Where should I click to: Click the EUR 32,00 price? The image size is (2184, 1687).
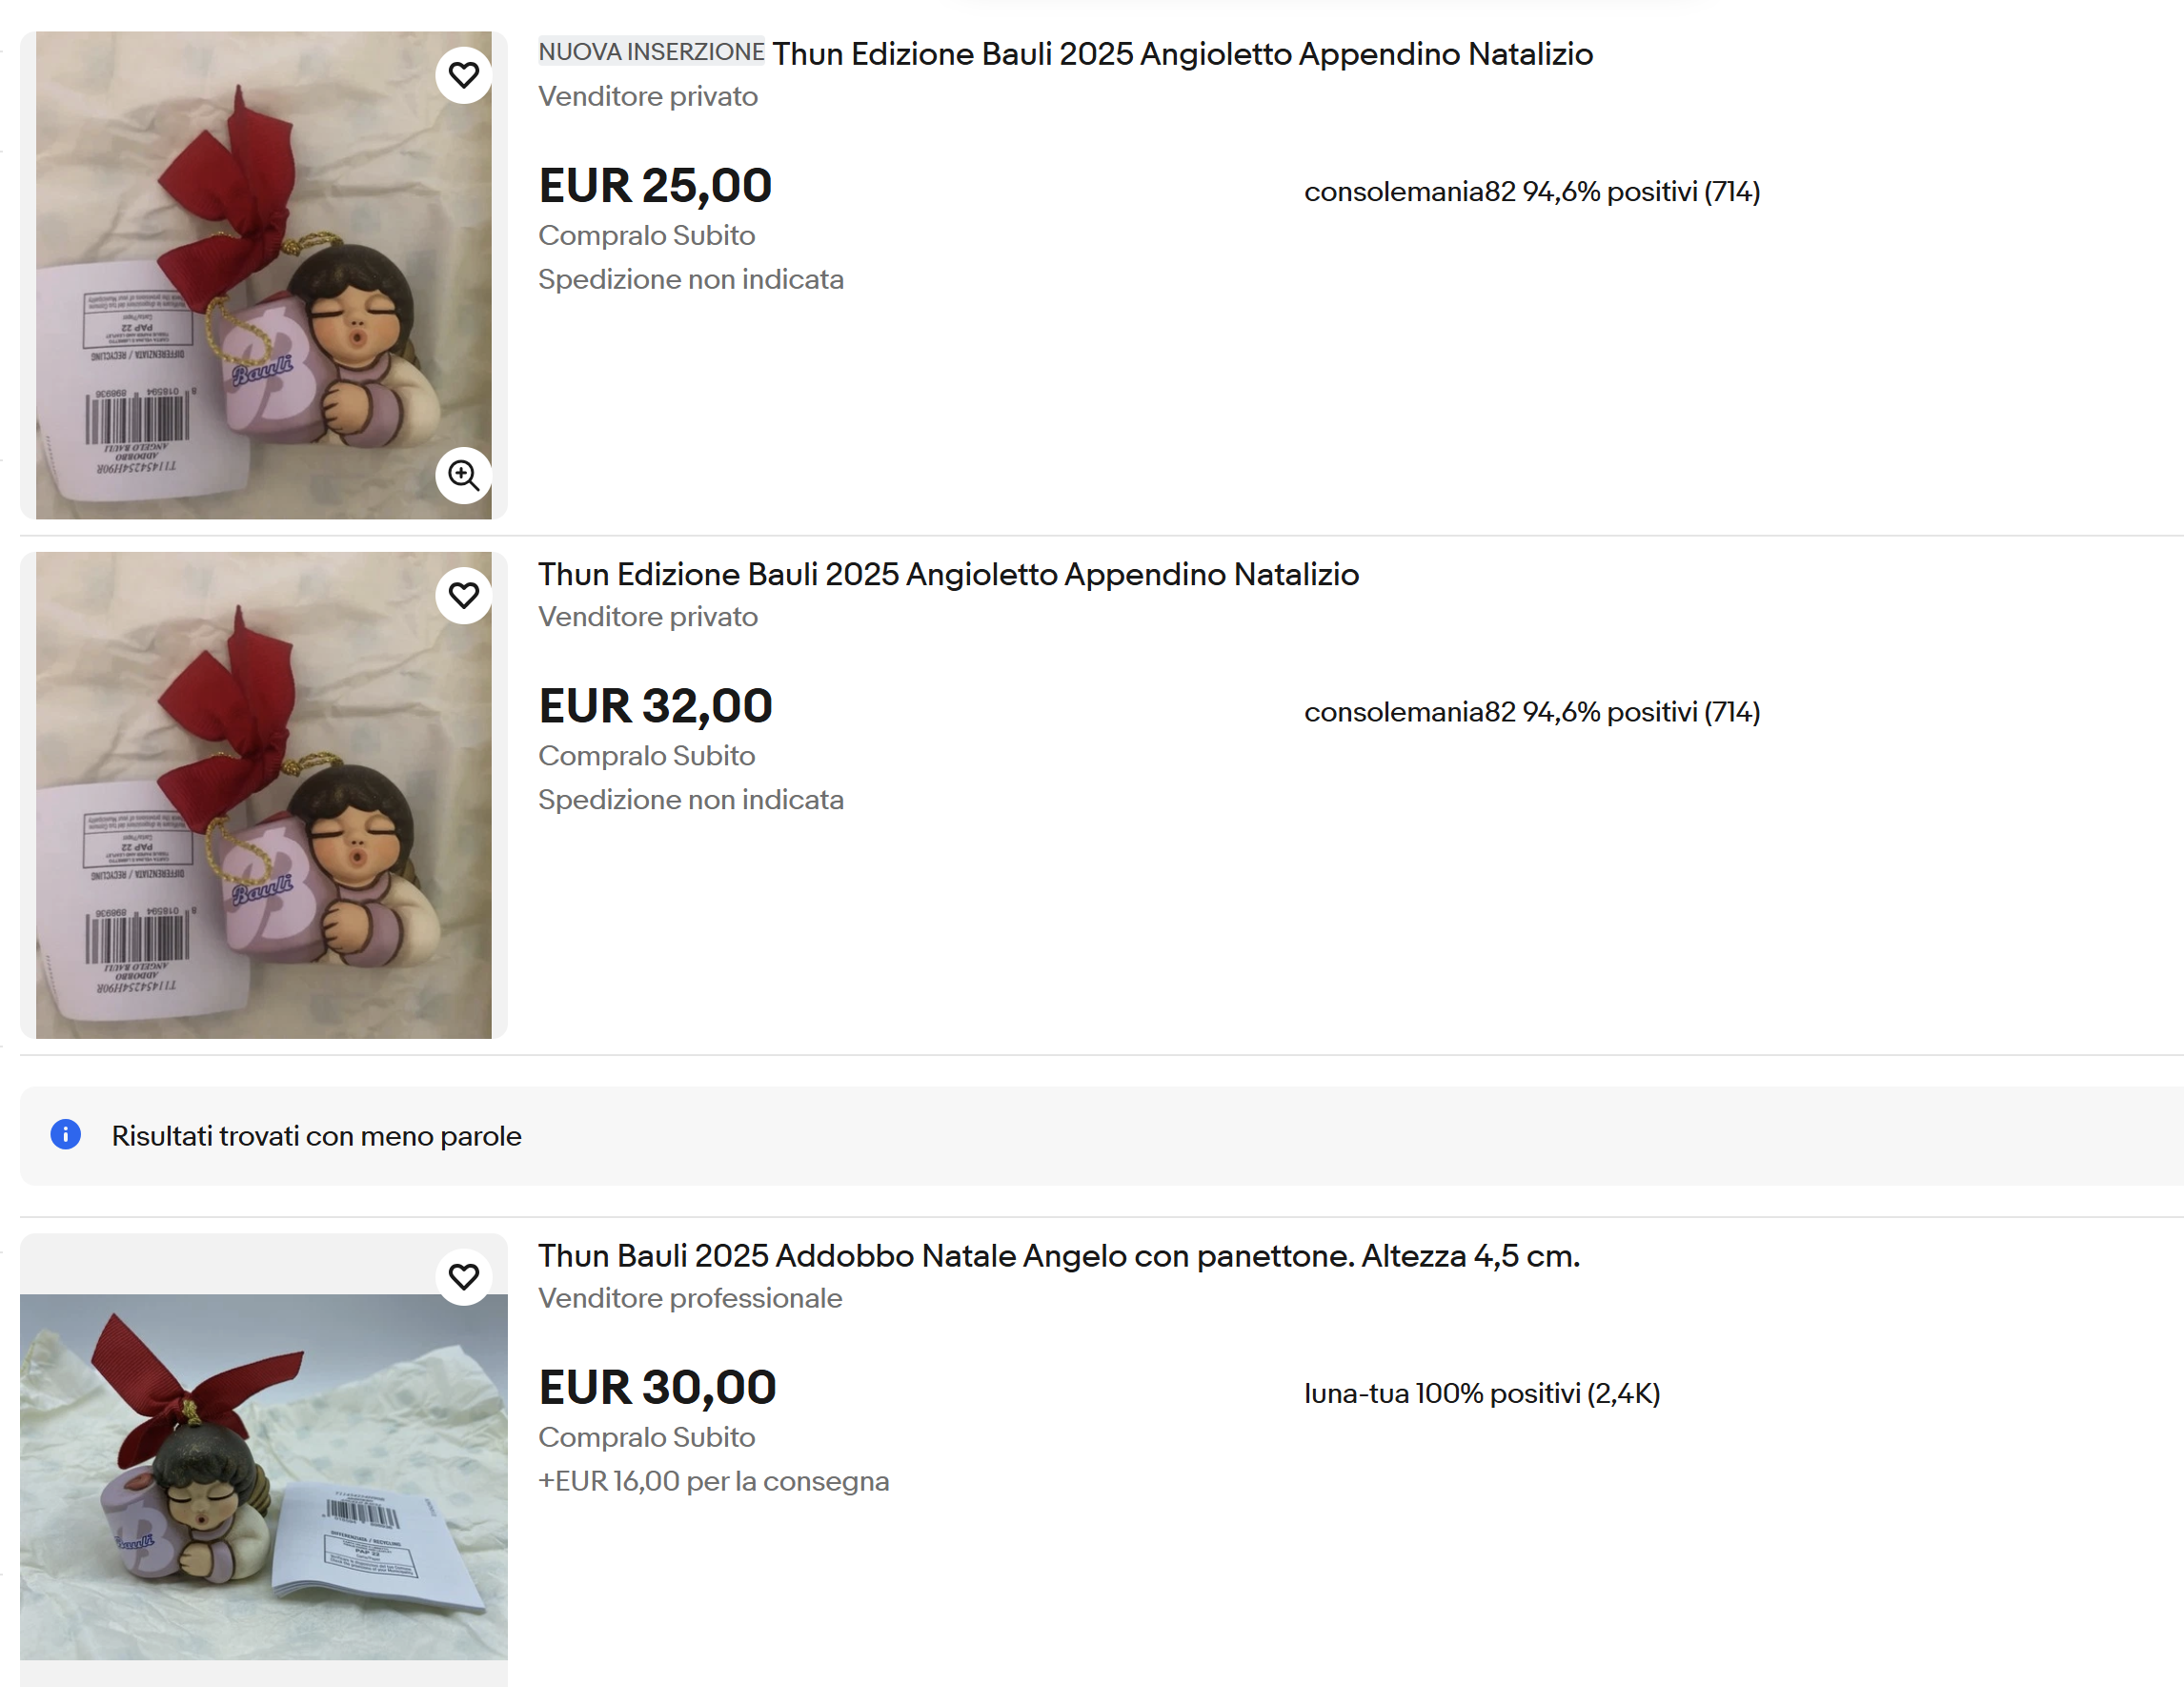click(x=655, y=706)
